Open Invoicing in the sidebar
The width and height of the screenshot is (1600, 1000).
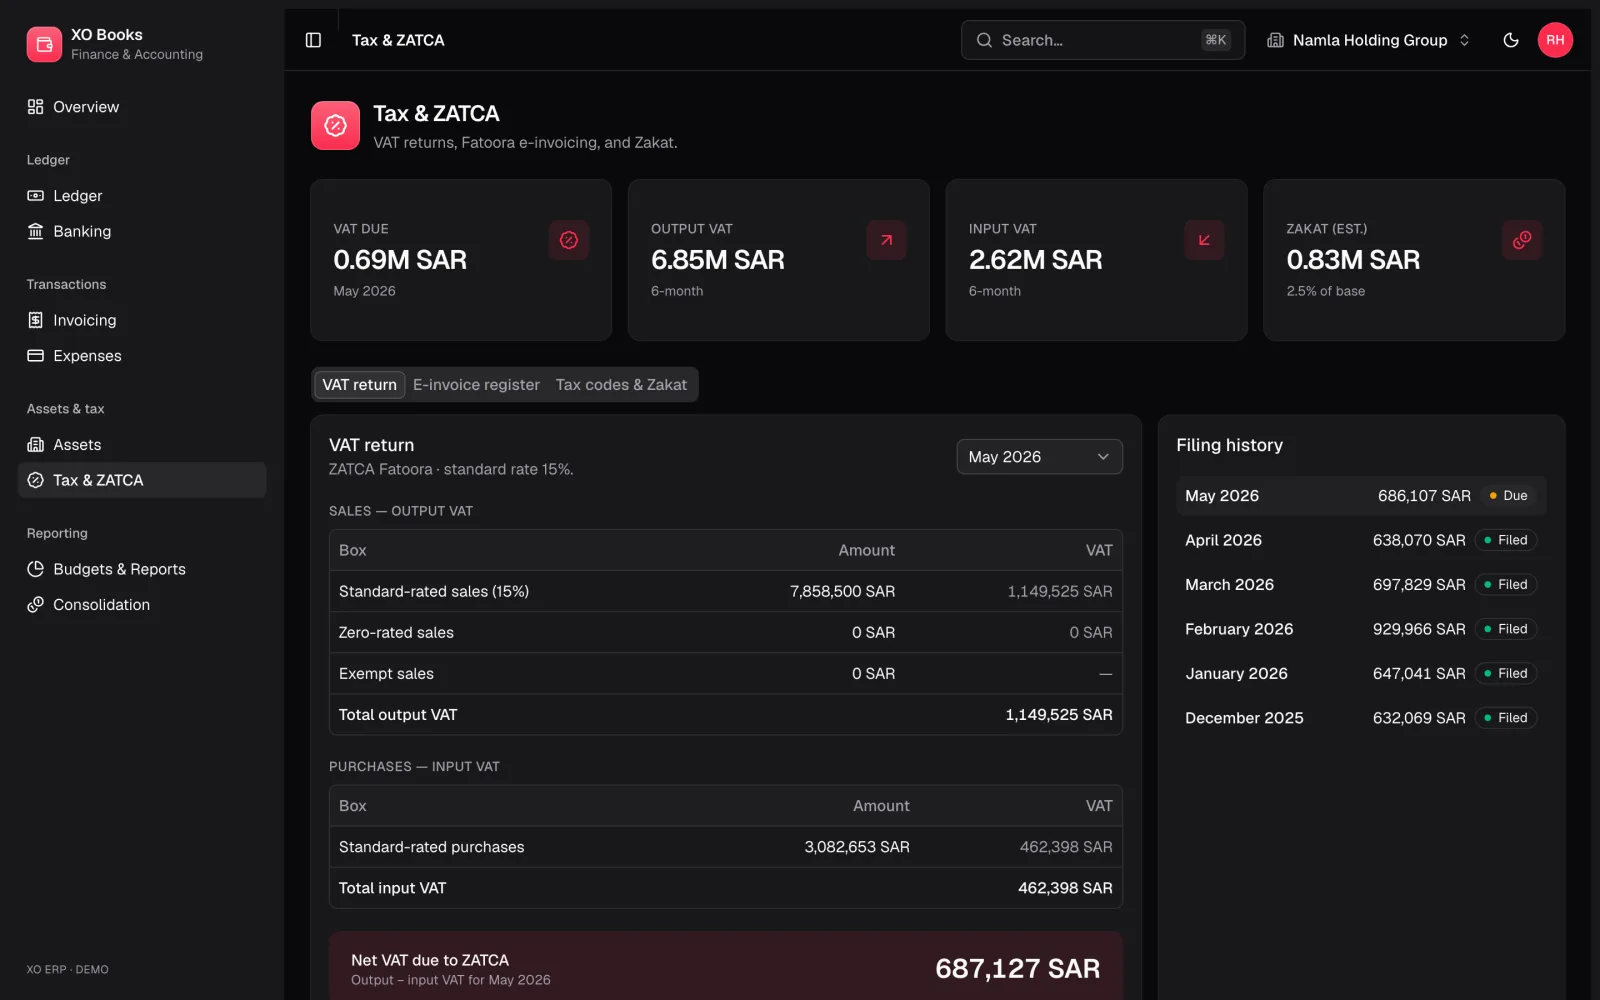pyautogui.click(x=142, y=320)
